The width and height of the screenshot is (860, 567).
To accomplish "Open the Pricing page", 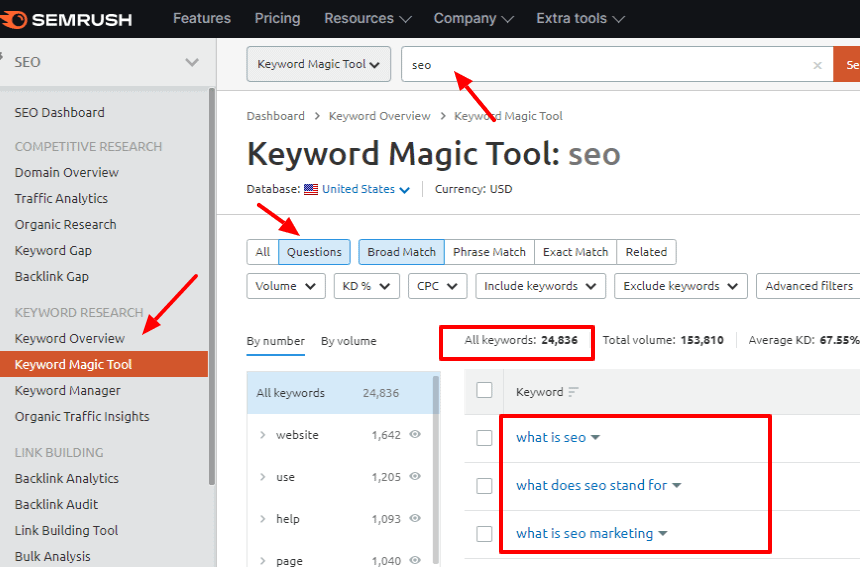I will (278, 19).
